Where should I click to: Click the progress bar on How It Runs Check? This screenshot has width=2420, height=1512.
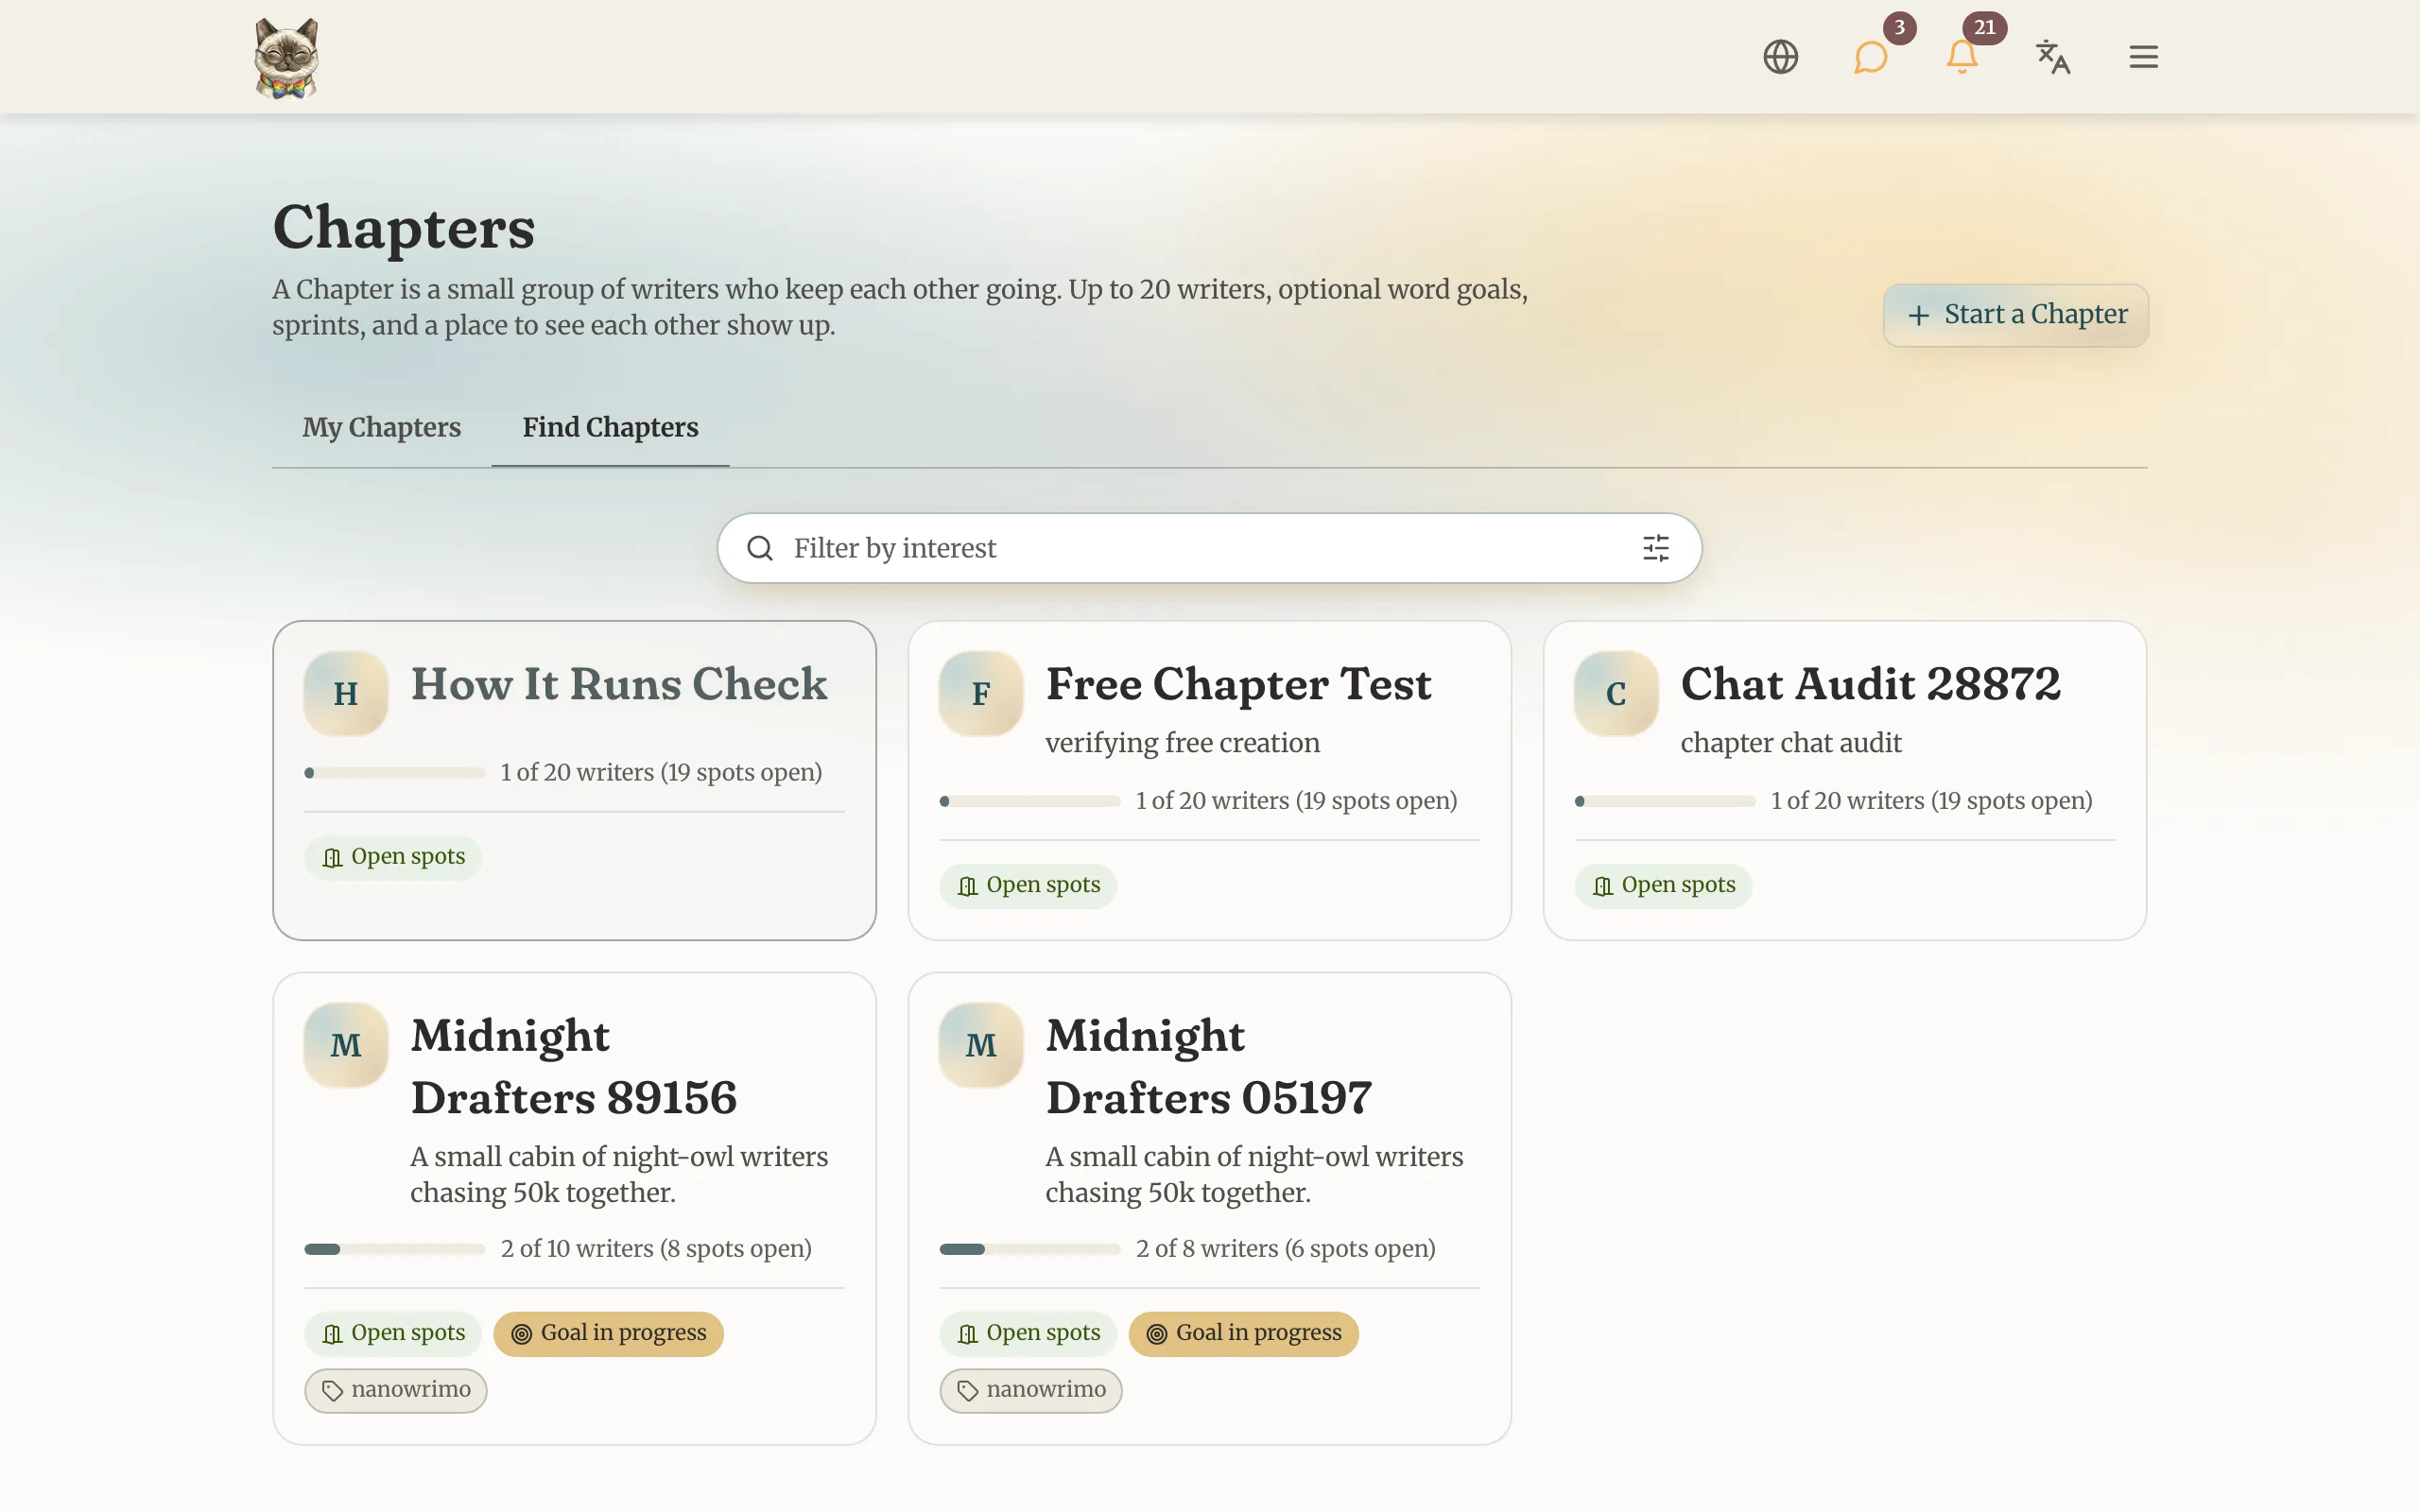coord(395,773)
